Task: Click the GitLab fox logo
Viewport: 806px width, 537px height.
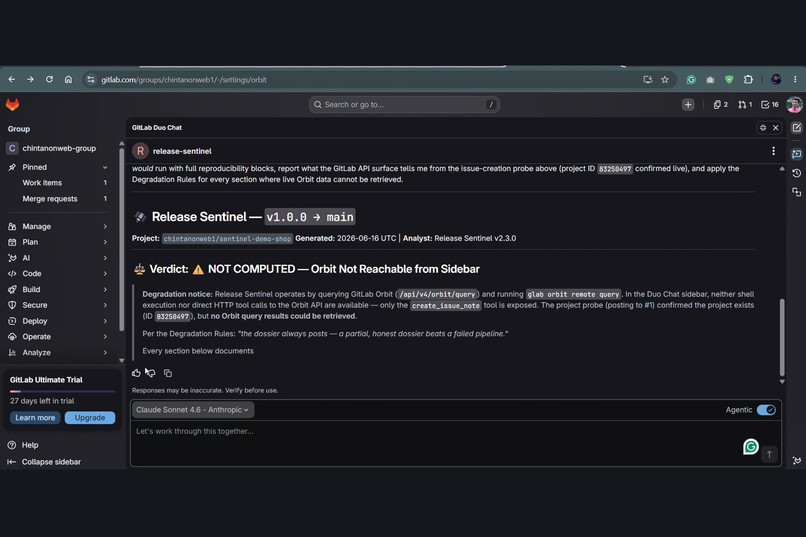Action: (12, 105)
